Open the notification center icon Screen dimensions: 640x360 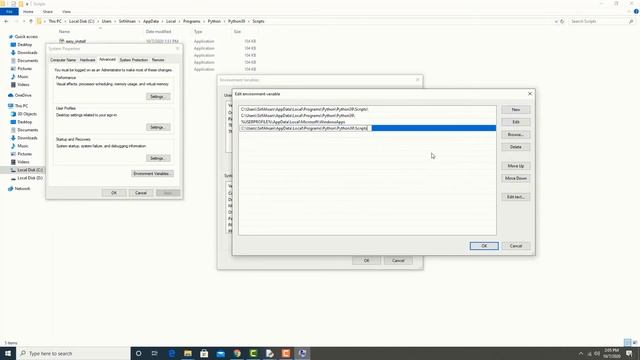pos(629,353)
